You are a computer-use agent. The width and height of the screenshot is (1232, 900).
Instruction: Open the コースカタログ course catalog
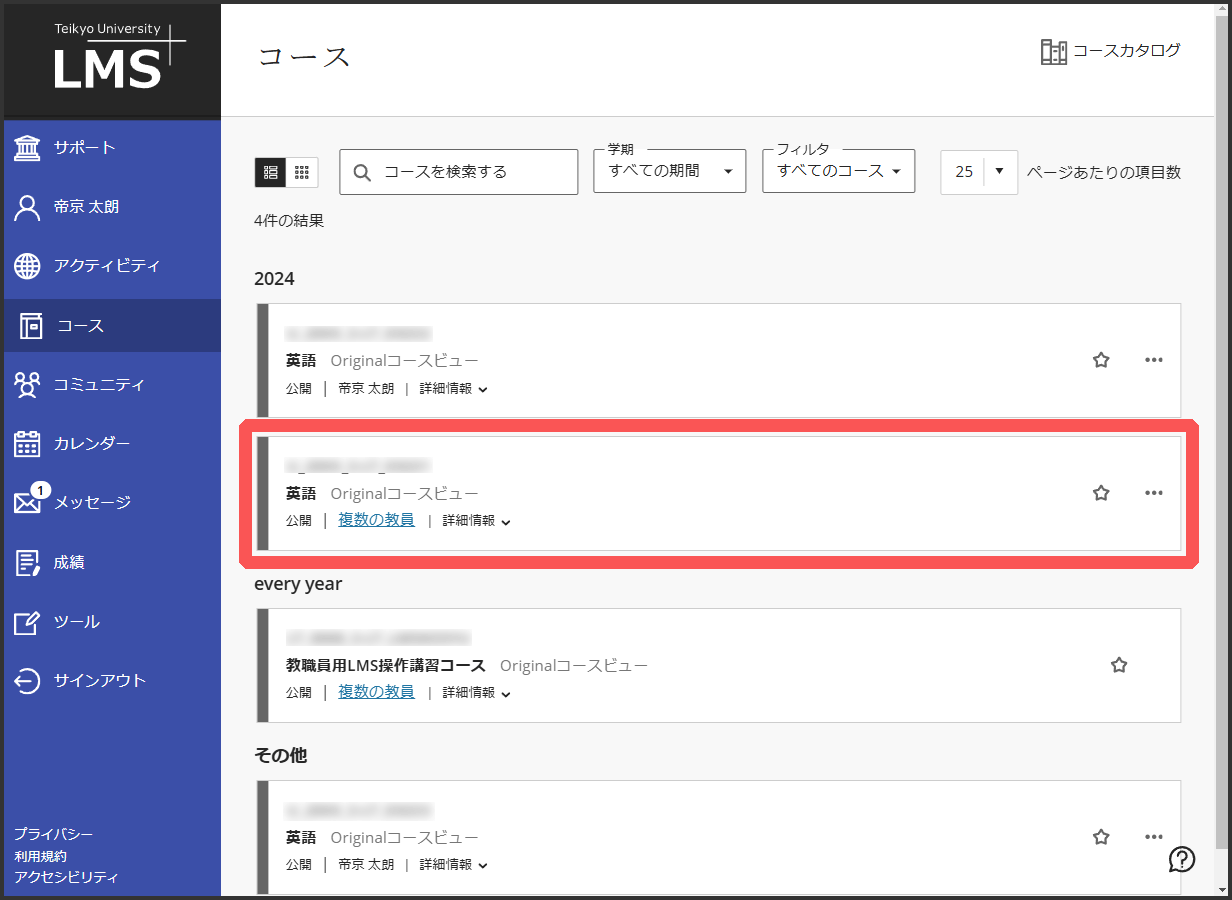click(1110, 50)
